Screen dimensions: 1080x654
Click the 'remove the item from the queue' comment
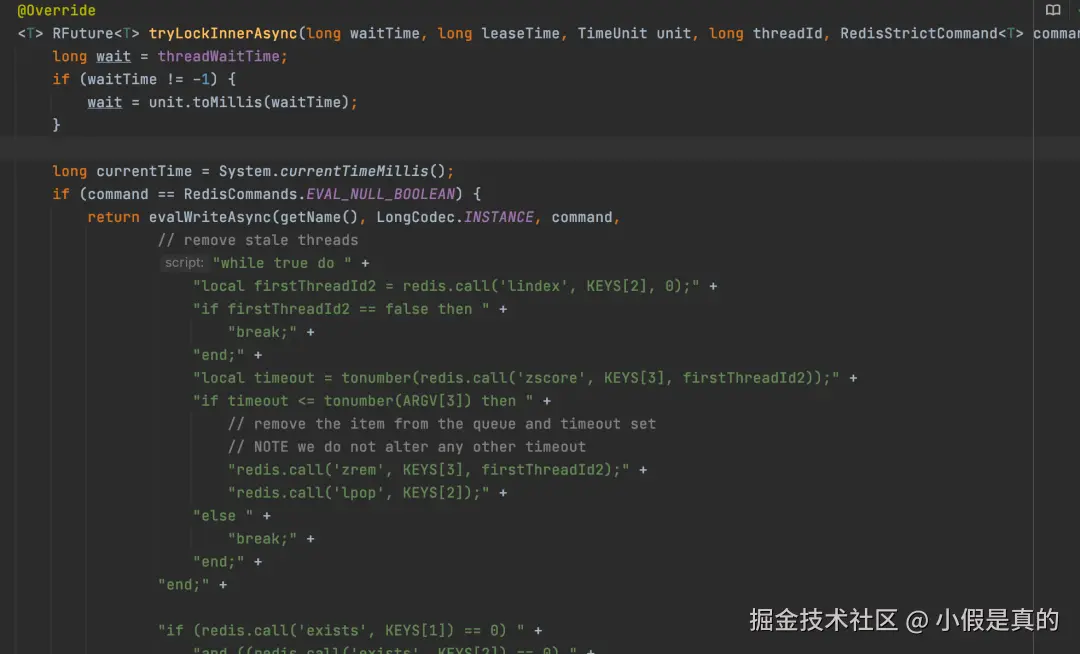(442, 424)
